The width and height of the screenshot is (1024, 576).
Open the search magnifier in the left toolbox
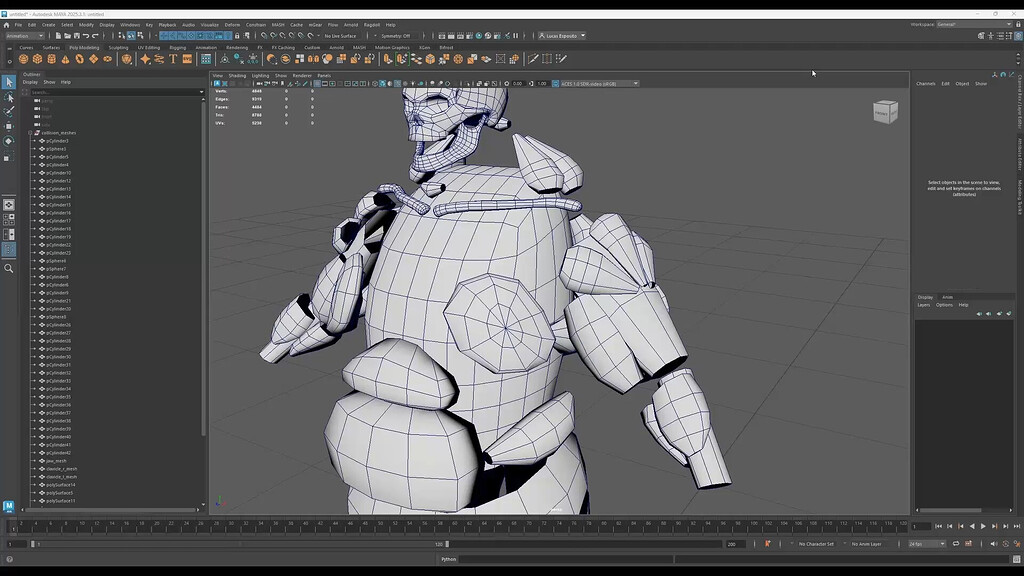[8, 268]
